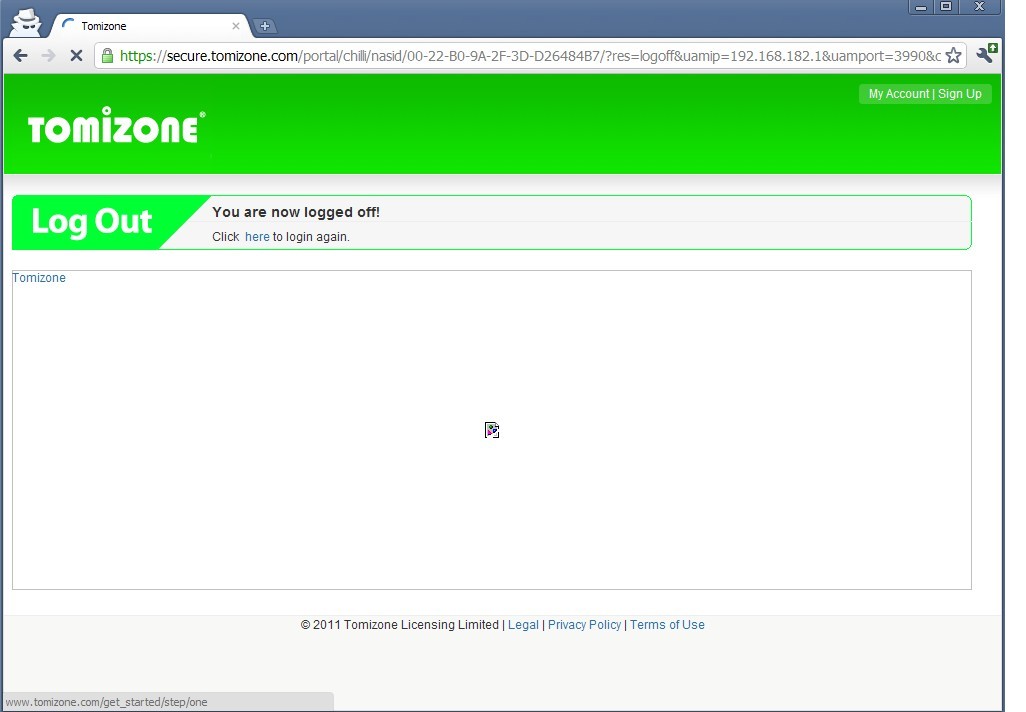Click the Log Out banner heading
Image resolution: width=1026 pixels, height=712 pixels.
92,222
